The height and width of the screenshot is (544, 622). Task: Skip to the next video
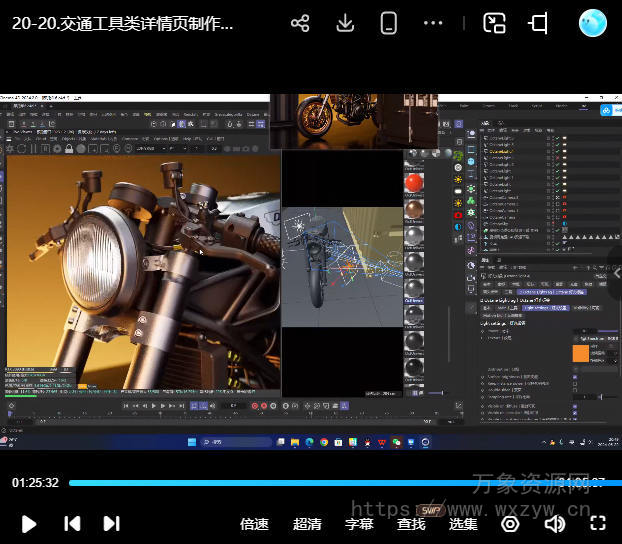point(112,523)
